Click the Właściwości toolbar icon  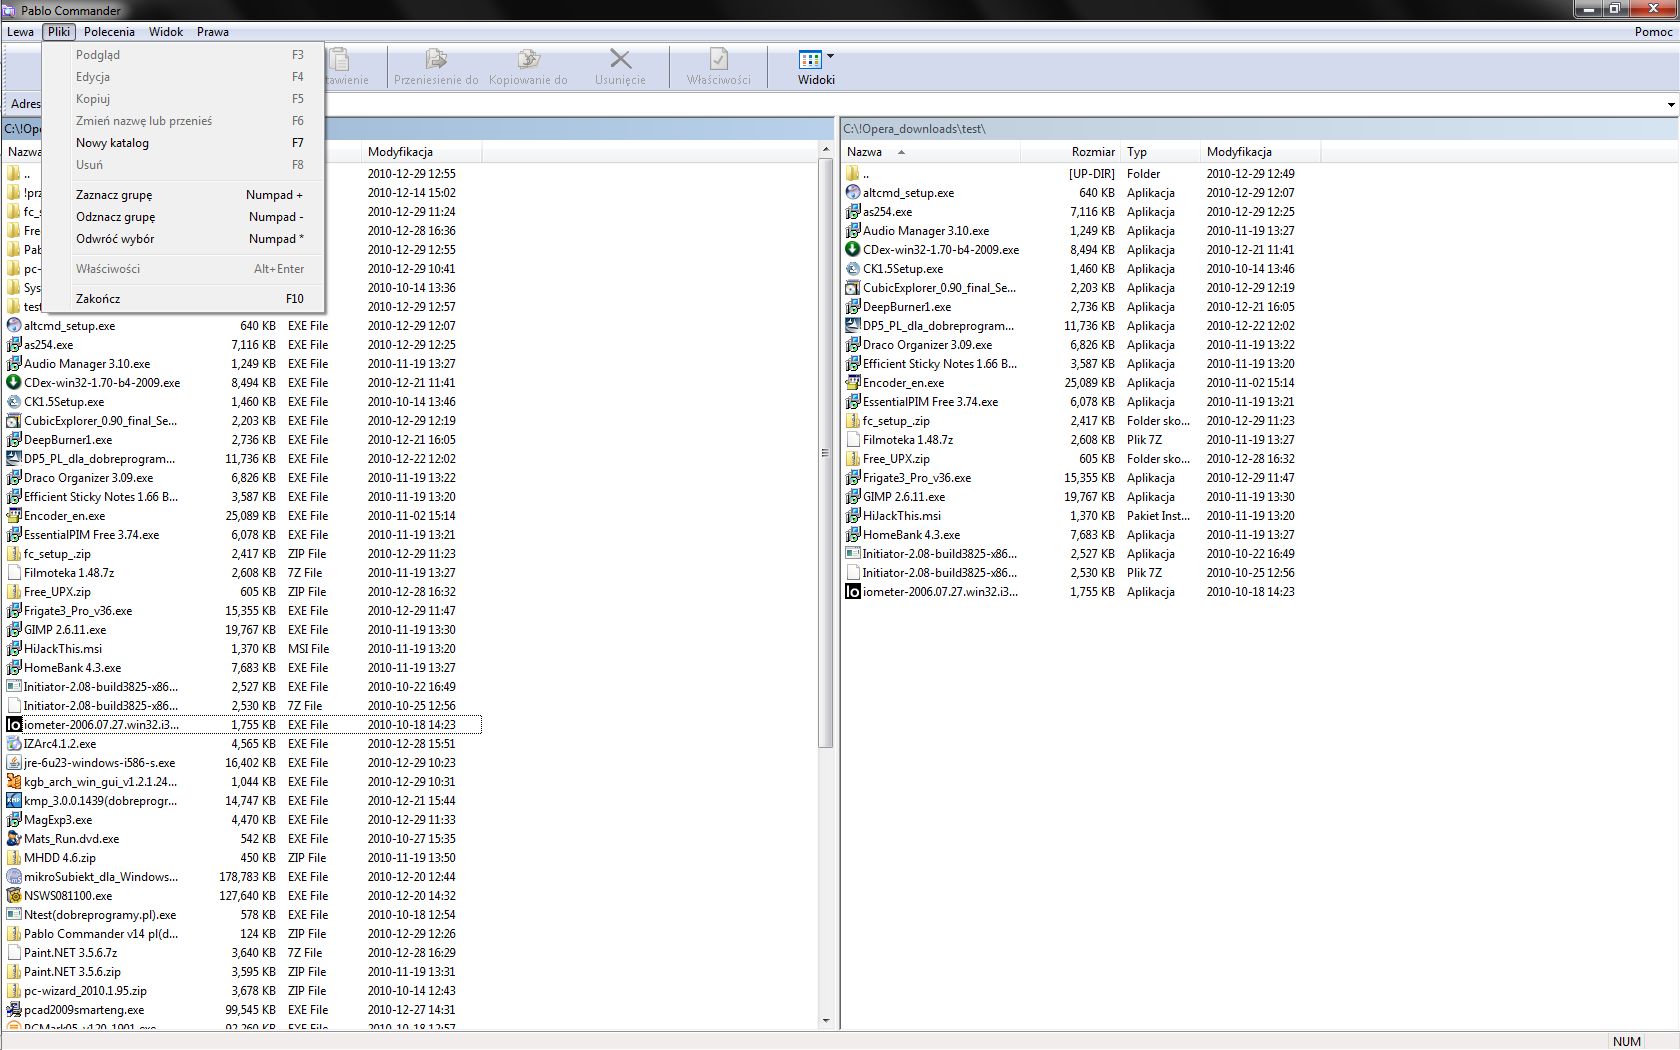718,59
